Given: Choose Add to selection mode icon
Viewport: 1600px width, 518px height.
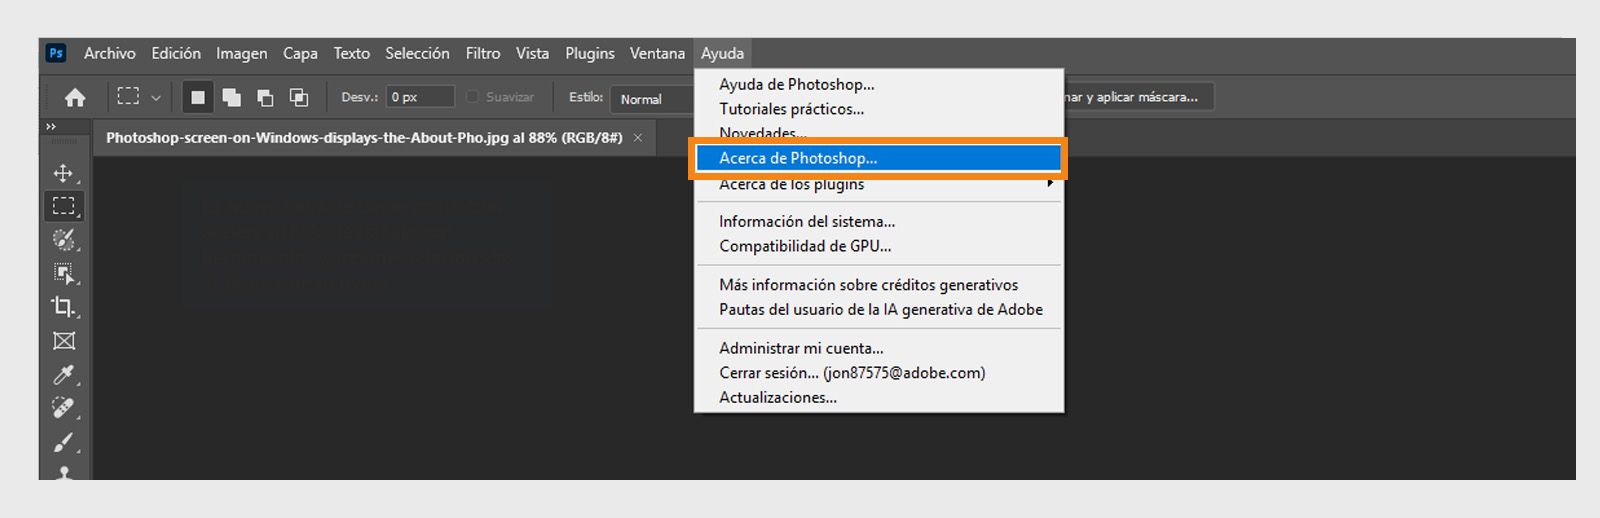Looking at the screenshot, I should coord(232,97).
